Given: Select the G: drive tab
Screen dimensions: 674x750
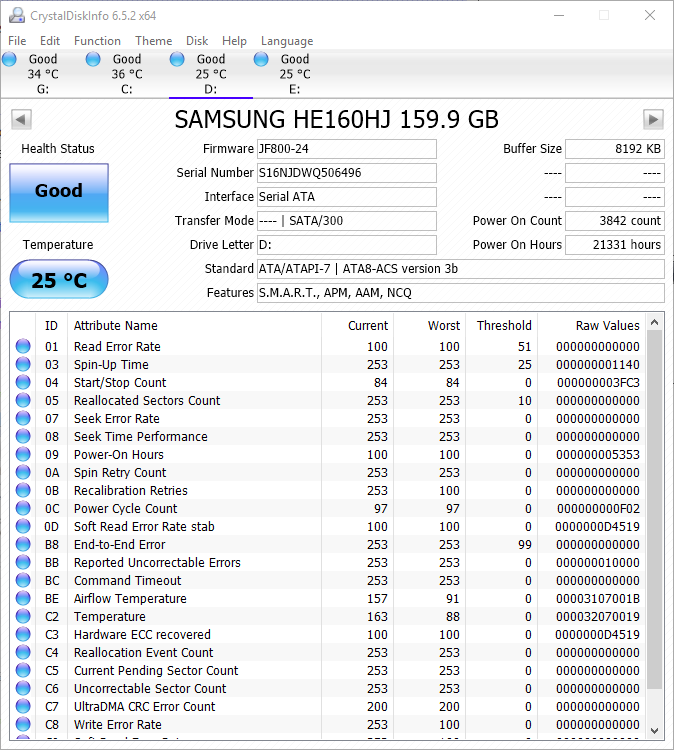Looking at the screenshot, I should (x=43, y=74).
